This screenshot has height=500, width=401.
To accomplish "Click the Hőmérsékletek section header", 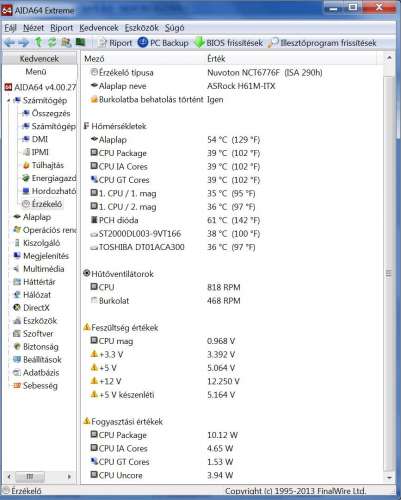I will click(115, 126).
